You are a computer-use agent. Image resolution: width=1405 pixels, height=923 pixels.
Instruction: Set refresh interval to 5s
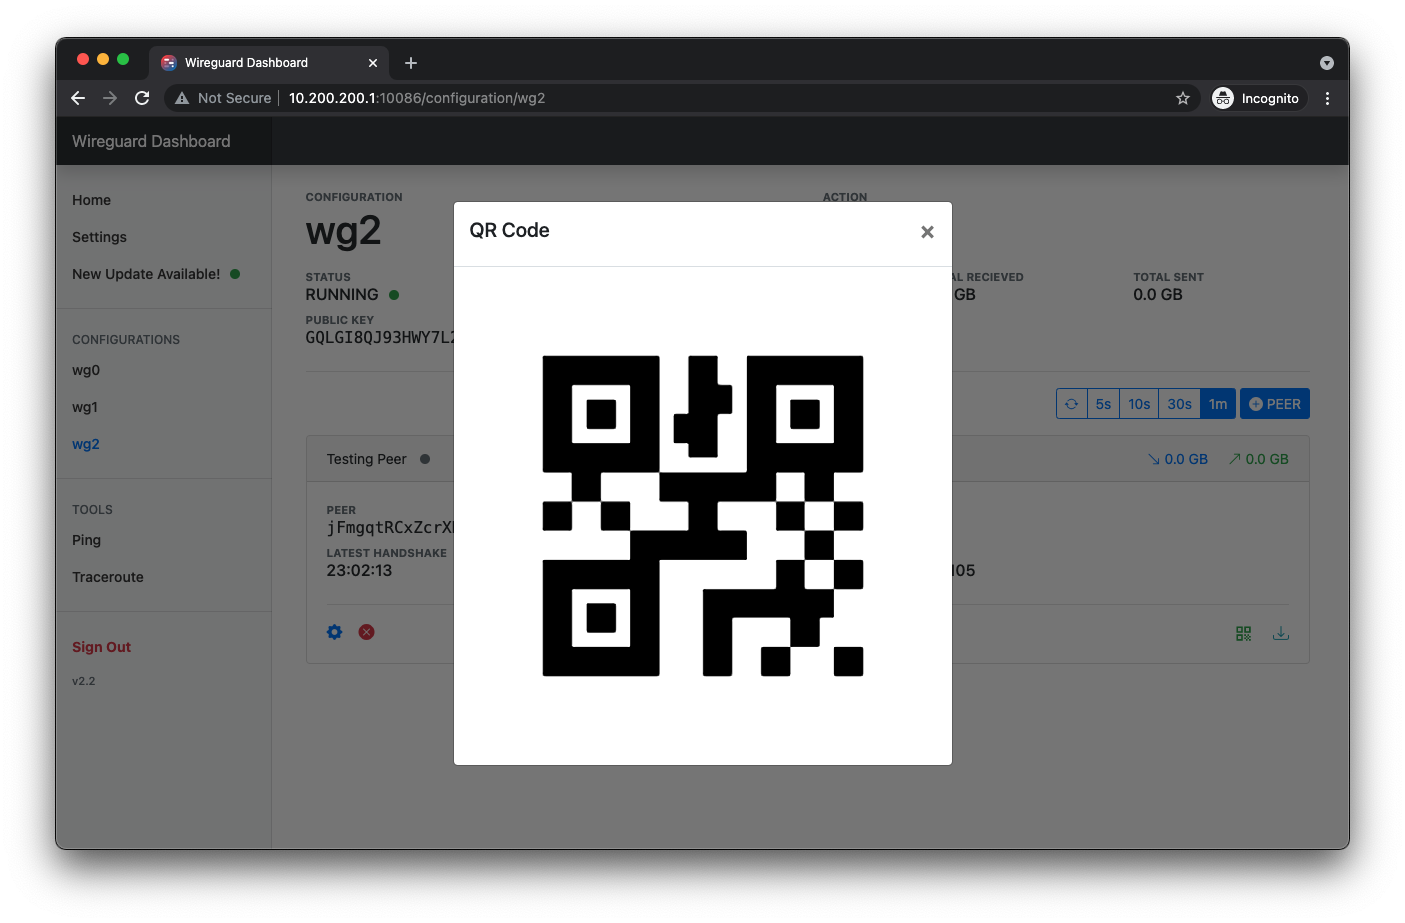(1103, 404)
